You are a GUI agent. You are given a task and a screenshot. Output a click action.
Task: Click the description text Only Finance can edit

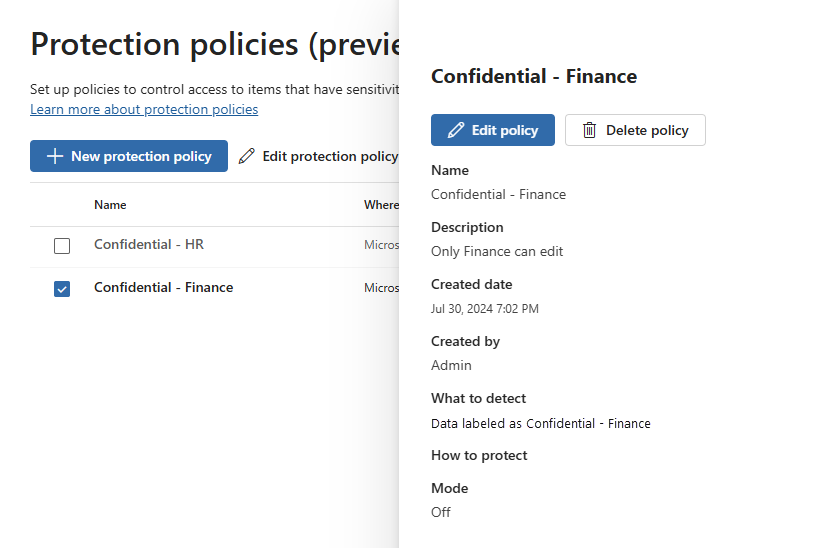click(x=497, y=251)
